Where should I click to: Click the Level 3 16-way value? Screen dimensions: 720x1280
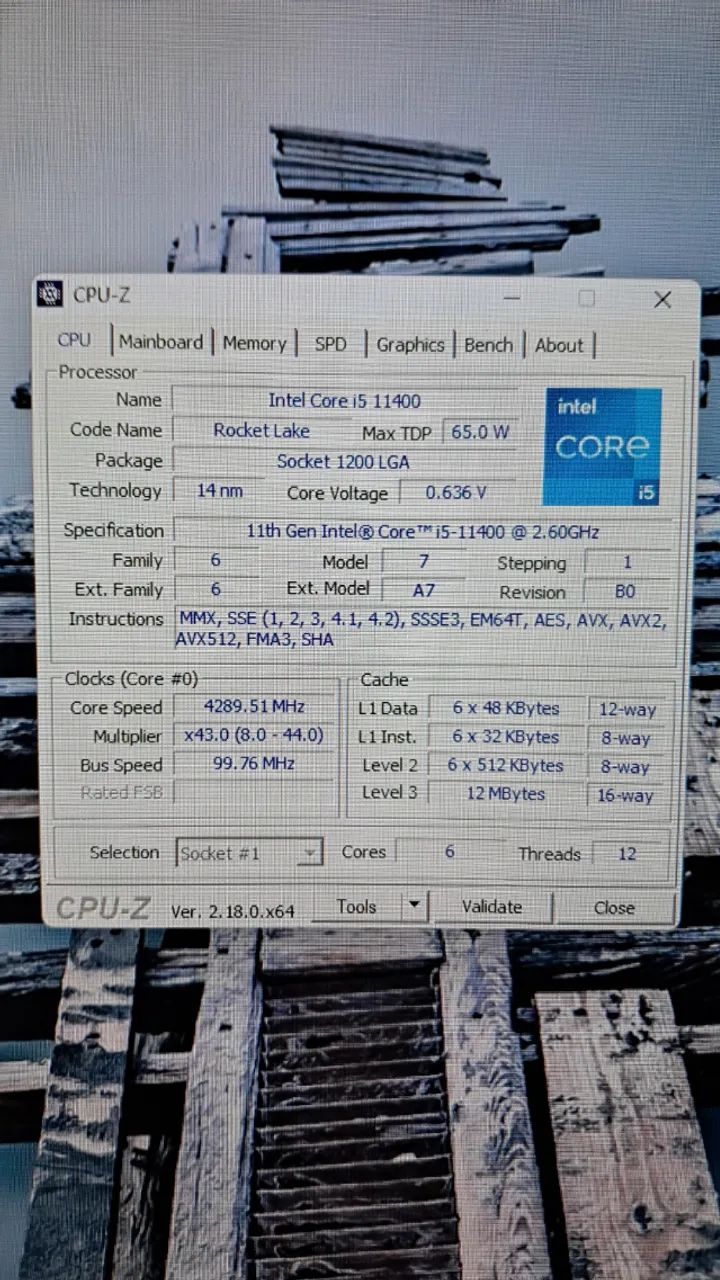click(627, 796)
